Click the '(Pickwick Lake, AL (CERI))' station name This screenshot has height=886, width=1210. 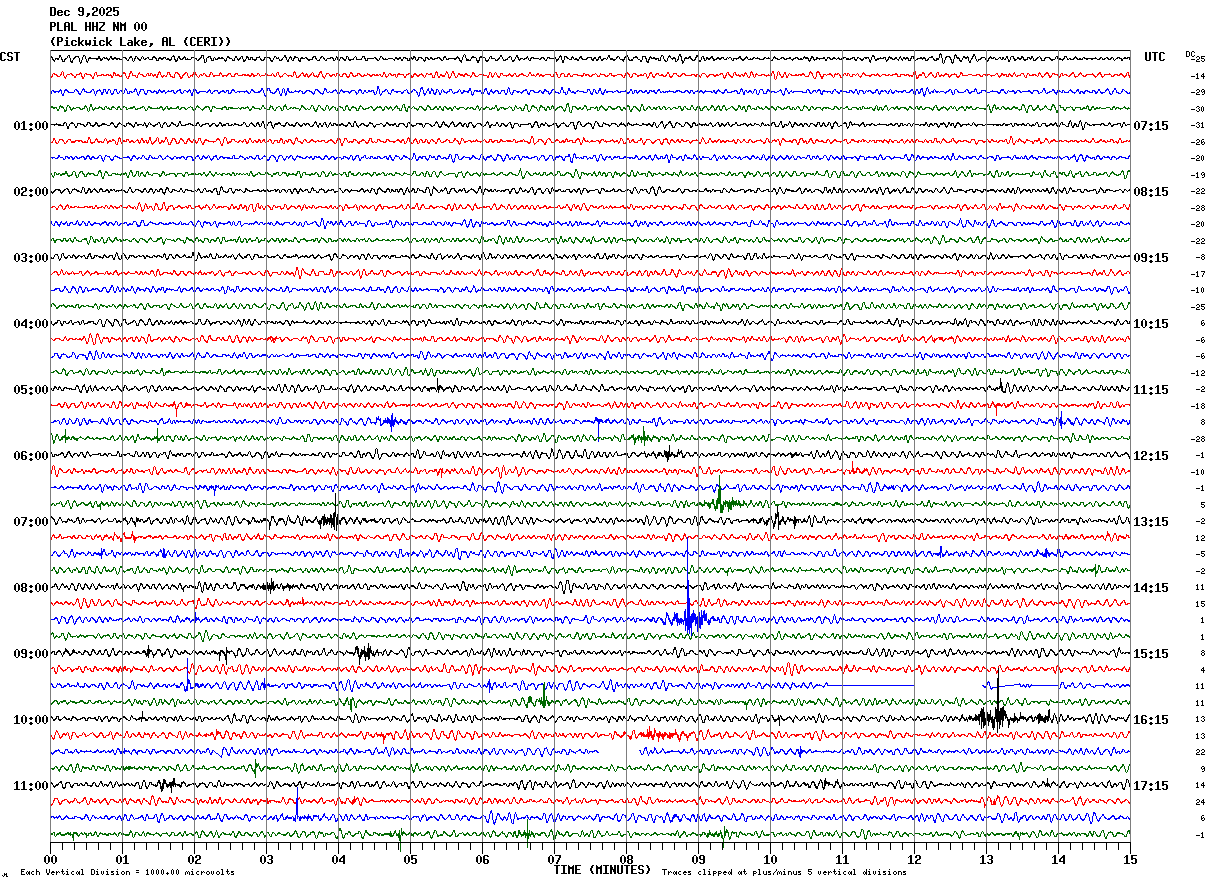(x=140, y=42)
